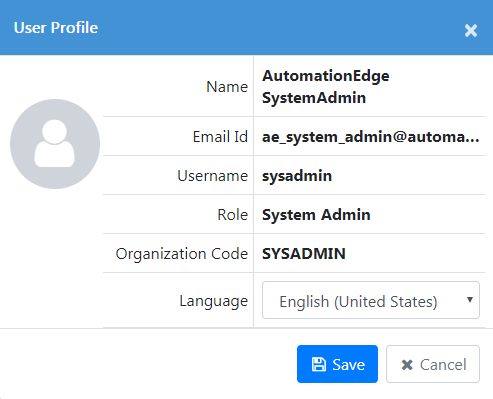This screenshot has width=493, height=399.
Task: Click the X icon on Cancel button
Action: click(x=407, y=365)
